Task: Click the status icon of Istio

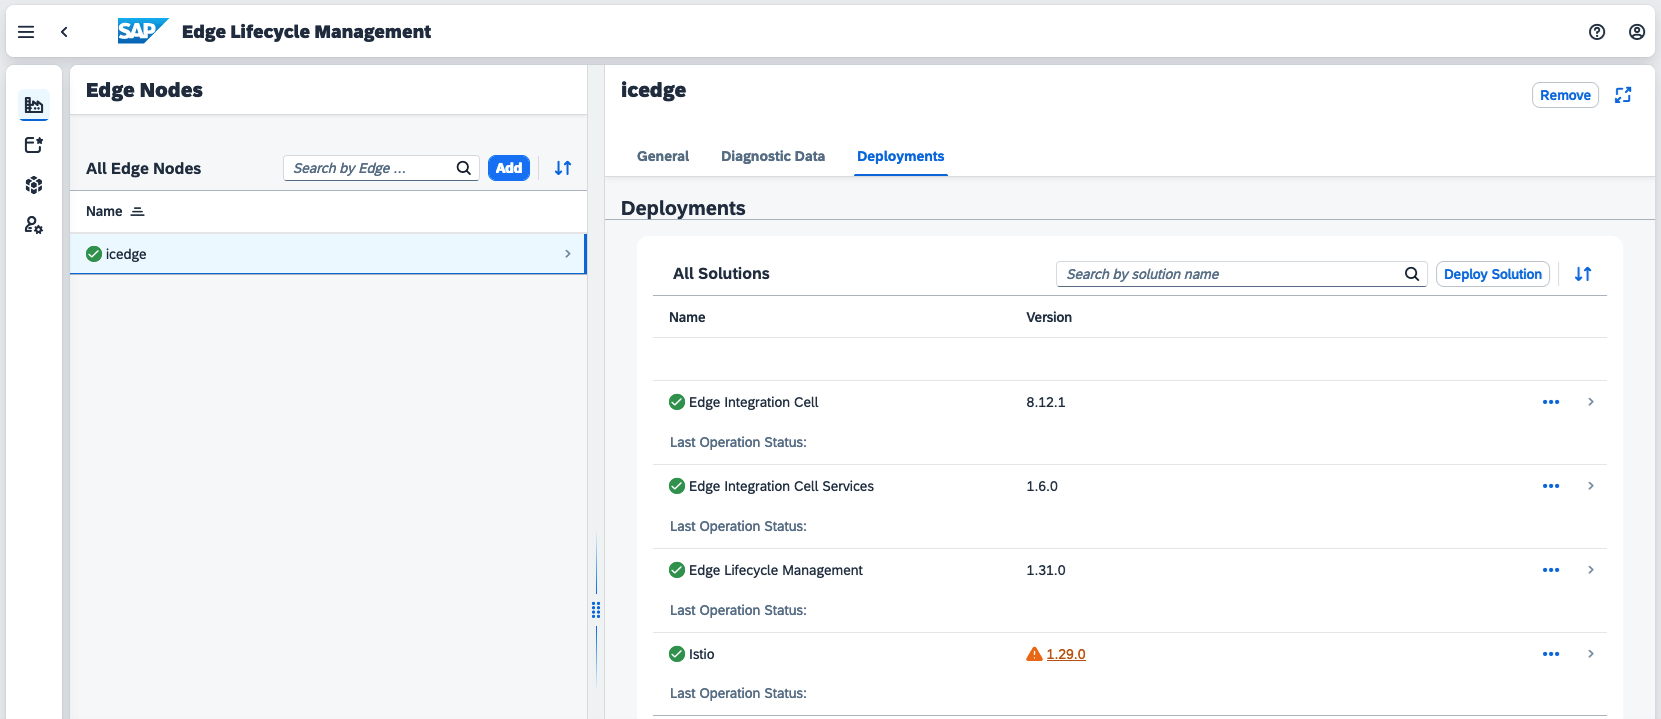Action: tap(677, 654)
